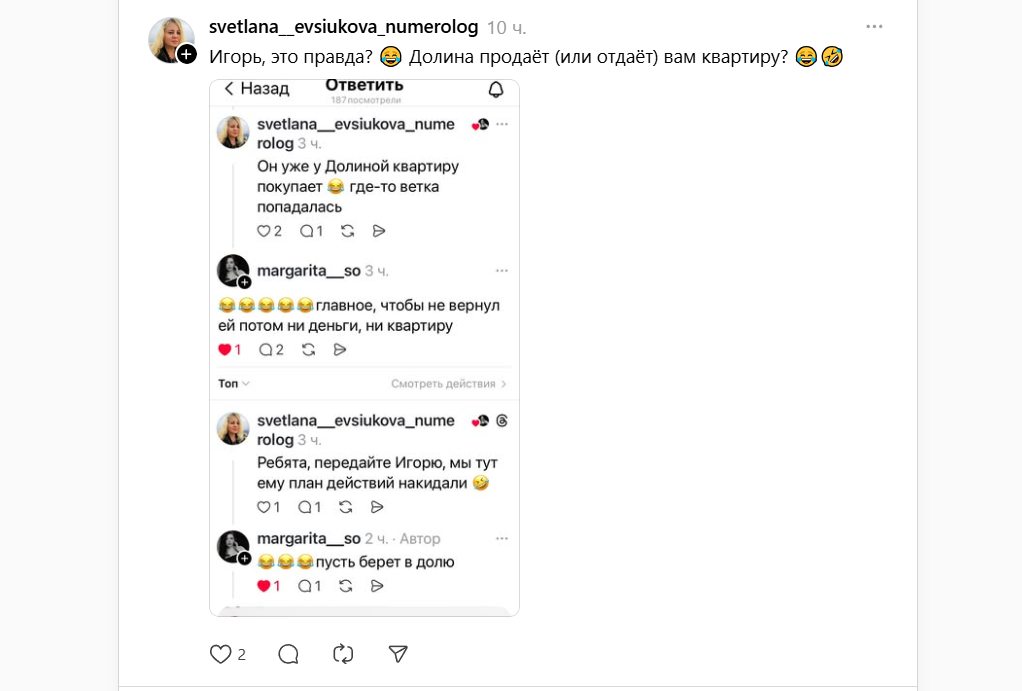This screenshot has height=691, width=1022.
Task: Open the notification bell in the screenshot
Action: coord(496,91)
